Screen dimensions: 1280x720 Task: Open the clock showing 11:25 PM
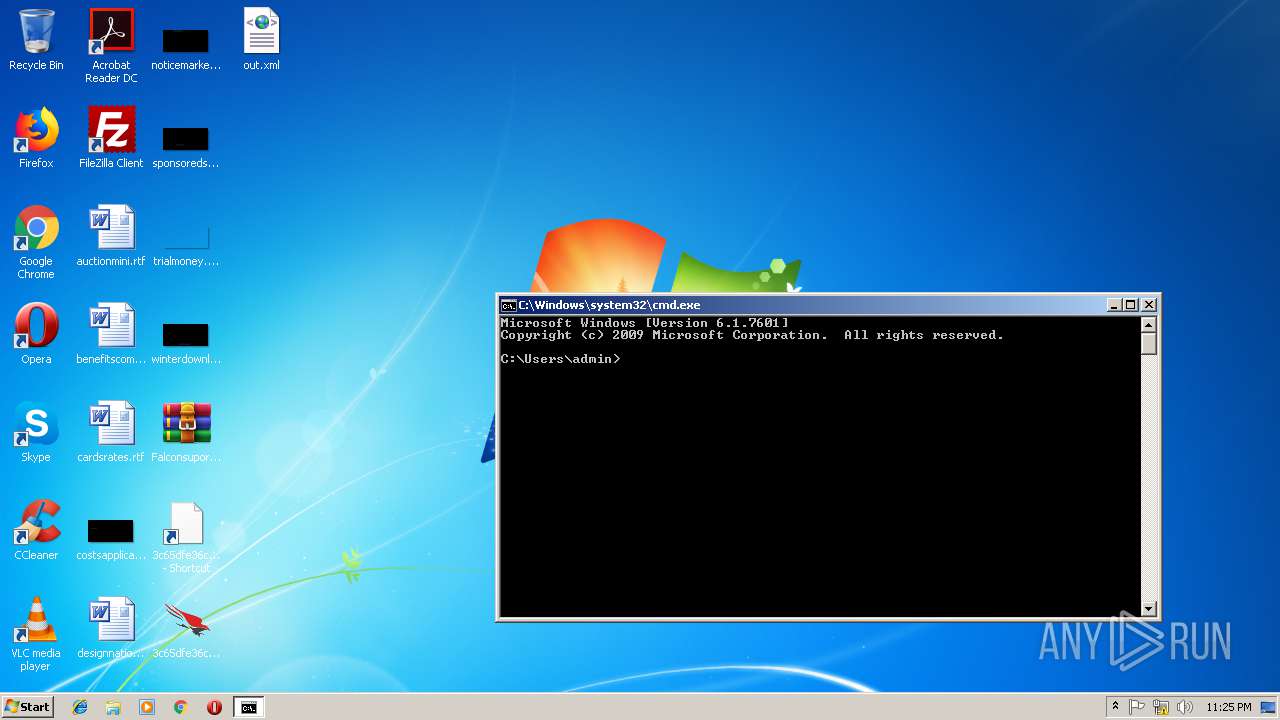(1228, 707)
